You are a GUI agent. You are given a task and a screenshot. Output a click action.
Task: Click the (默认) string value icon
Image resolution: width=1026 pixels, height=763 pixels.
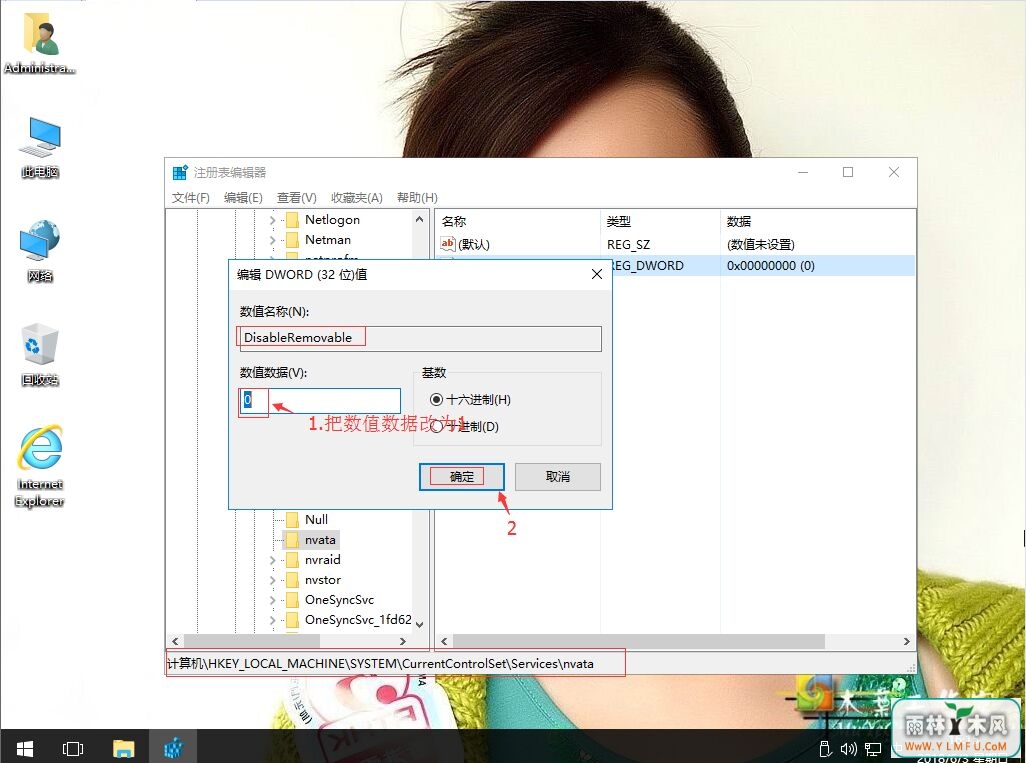(x=448, y=244)
